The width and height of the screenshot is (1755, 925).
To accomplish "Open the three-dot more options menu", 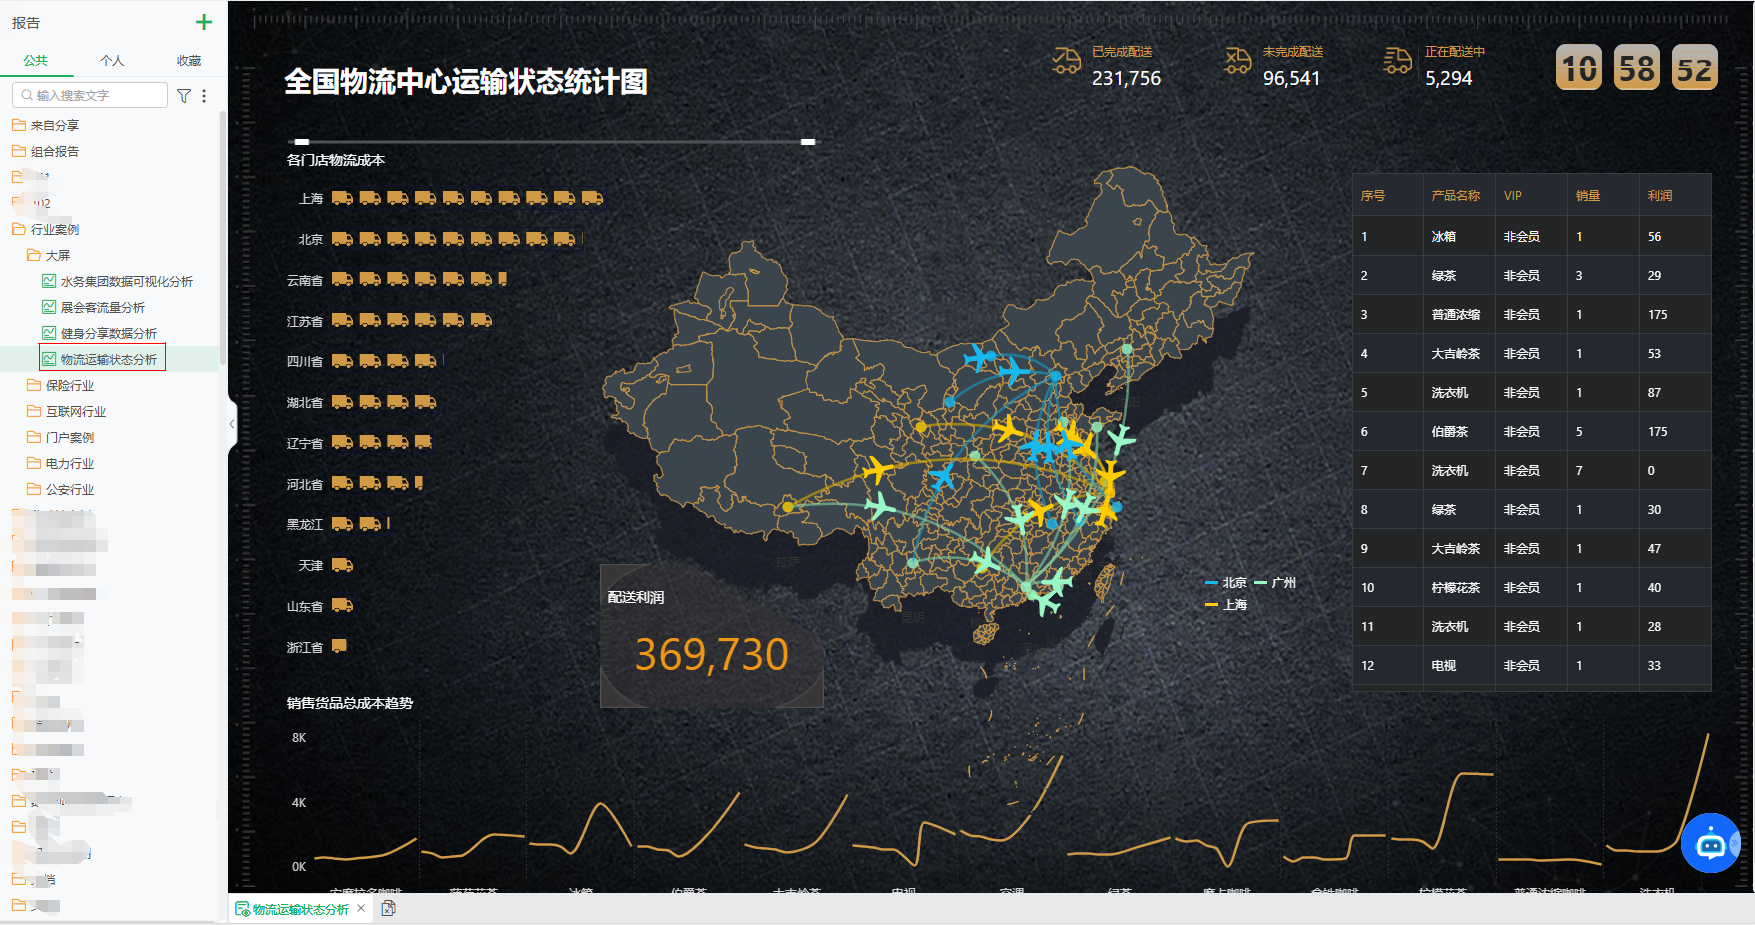I will (x=204, y=96).
